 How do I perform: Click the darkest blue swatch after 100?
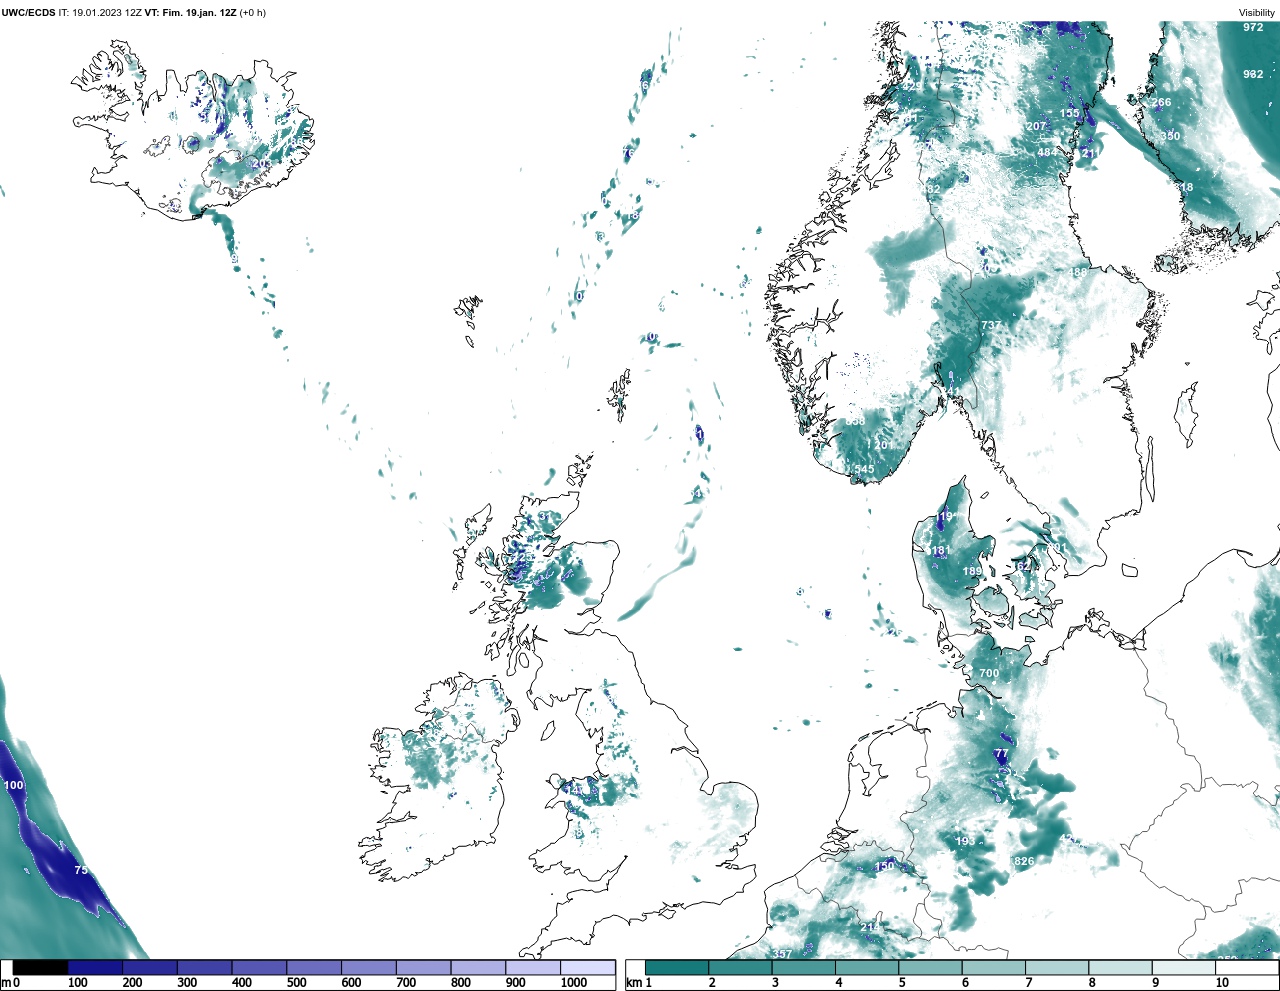95,967
